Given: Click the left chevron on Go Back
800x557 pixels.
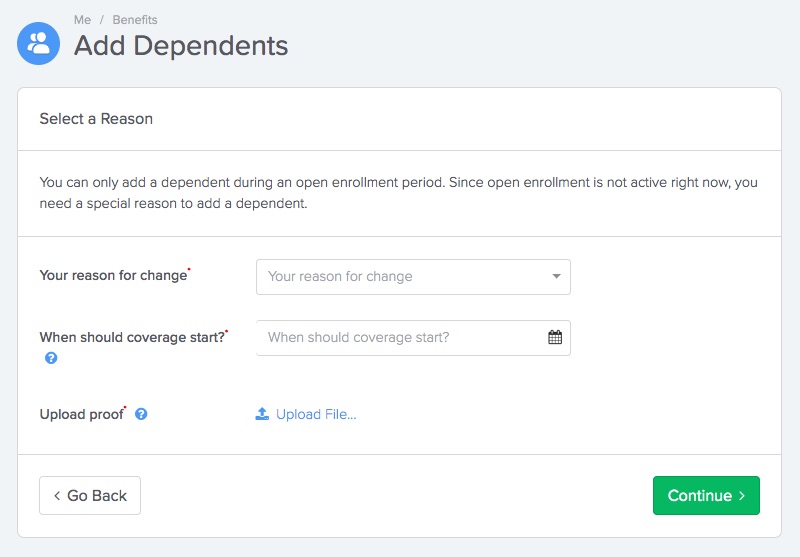Looking at the screenshot, I should [57, 495].
